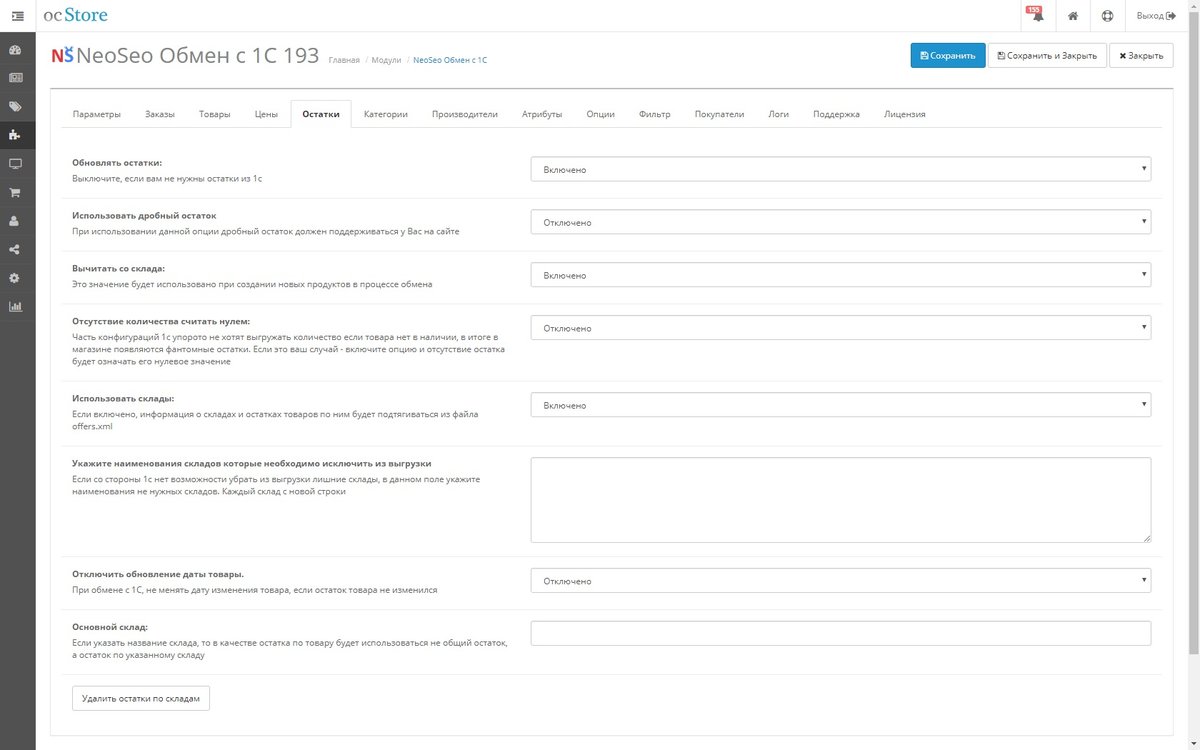The width and height of the screenshot is (1200, 750).
Task: Switch to the Товары tab
Action: point(215,114)
